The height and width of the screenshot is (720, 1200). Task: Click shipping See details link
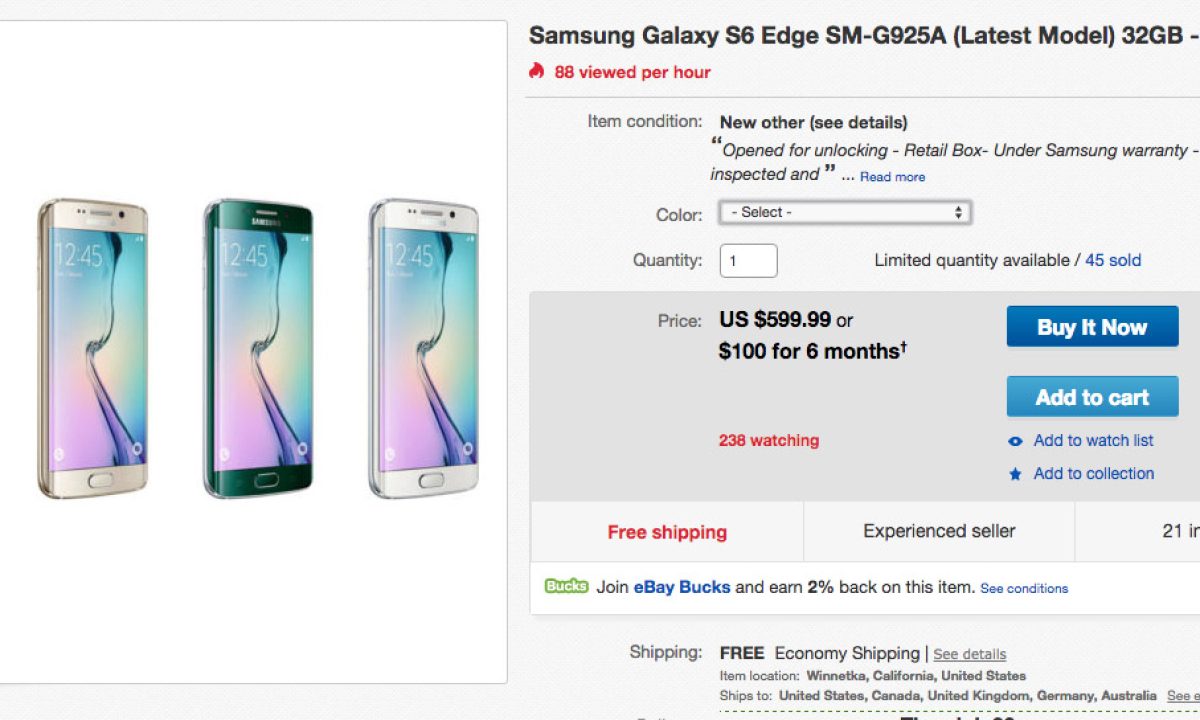click(970, 654)
